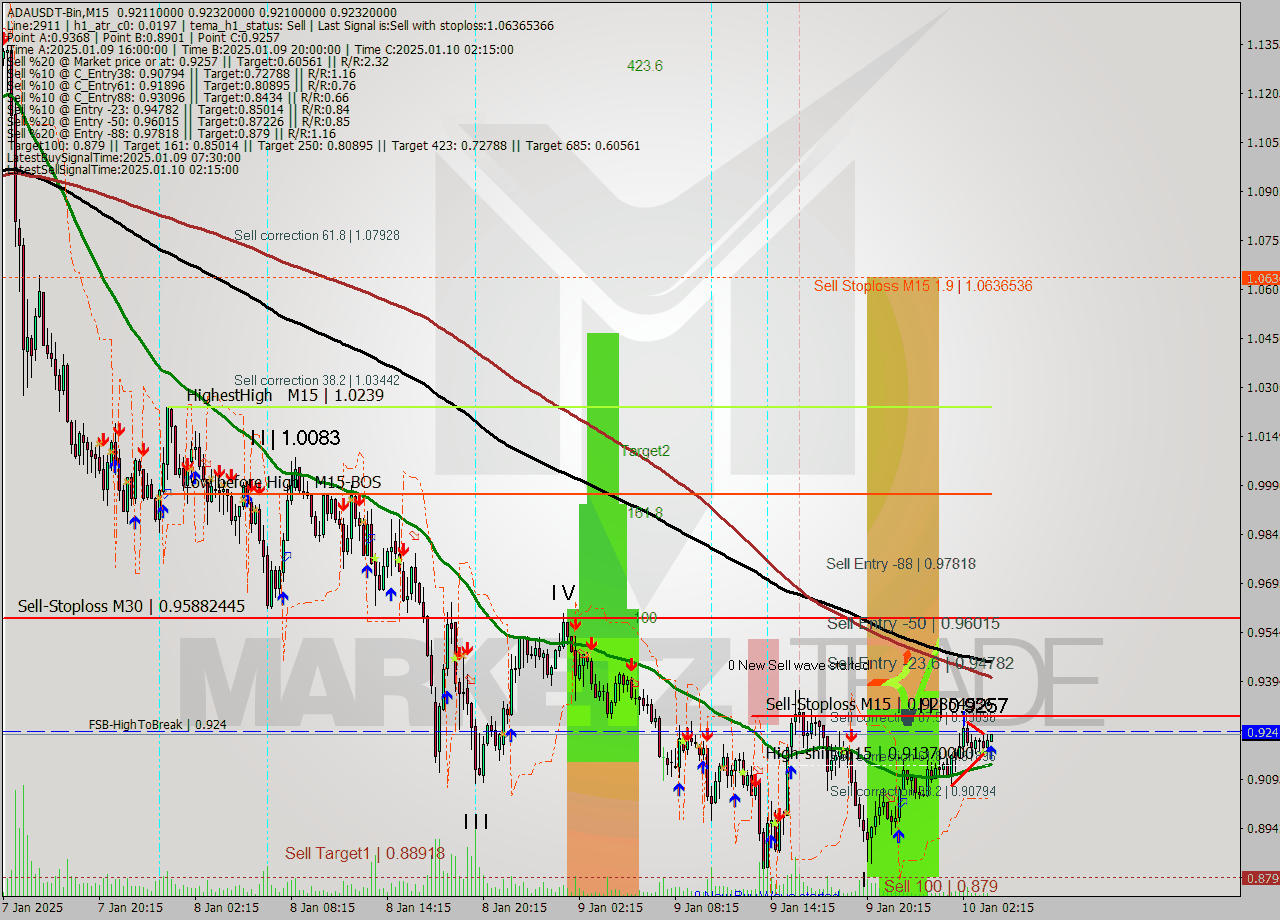Image resolution: width=1280 pixels, height=920 pixels.
Task: Click the current price tag 0.924 on the axis
Action: pyautogui.click(x=1259, y=732)
